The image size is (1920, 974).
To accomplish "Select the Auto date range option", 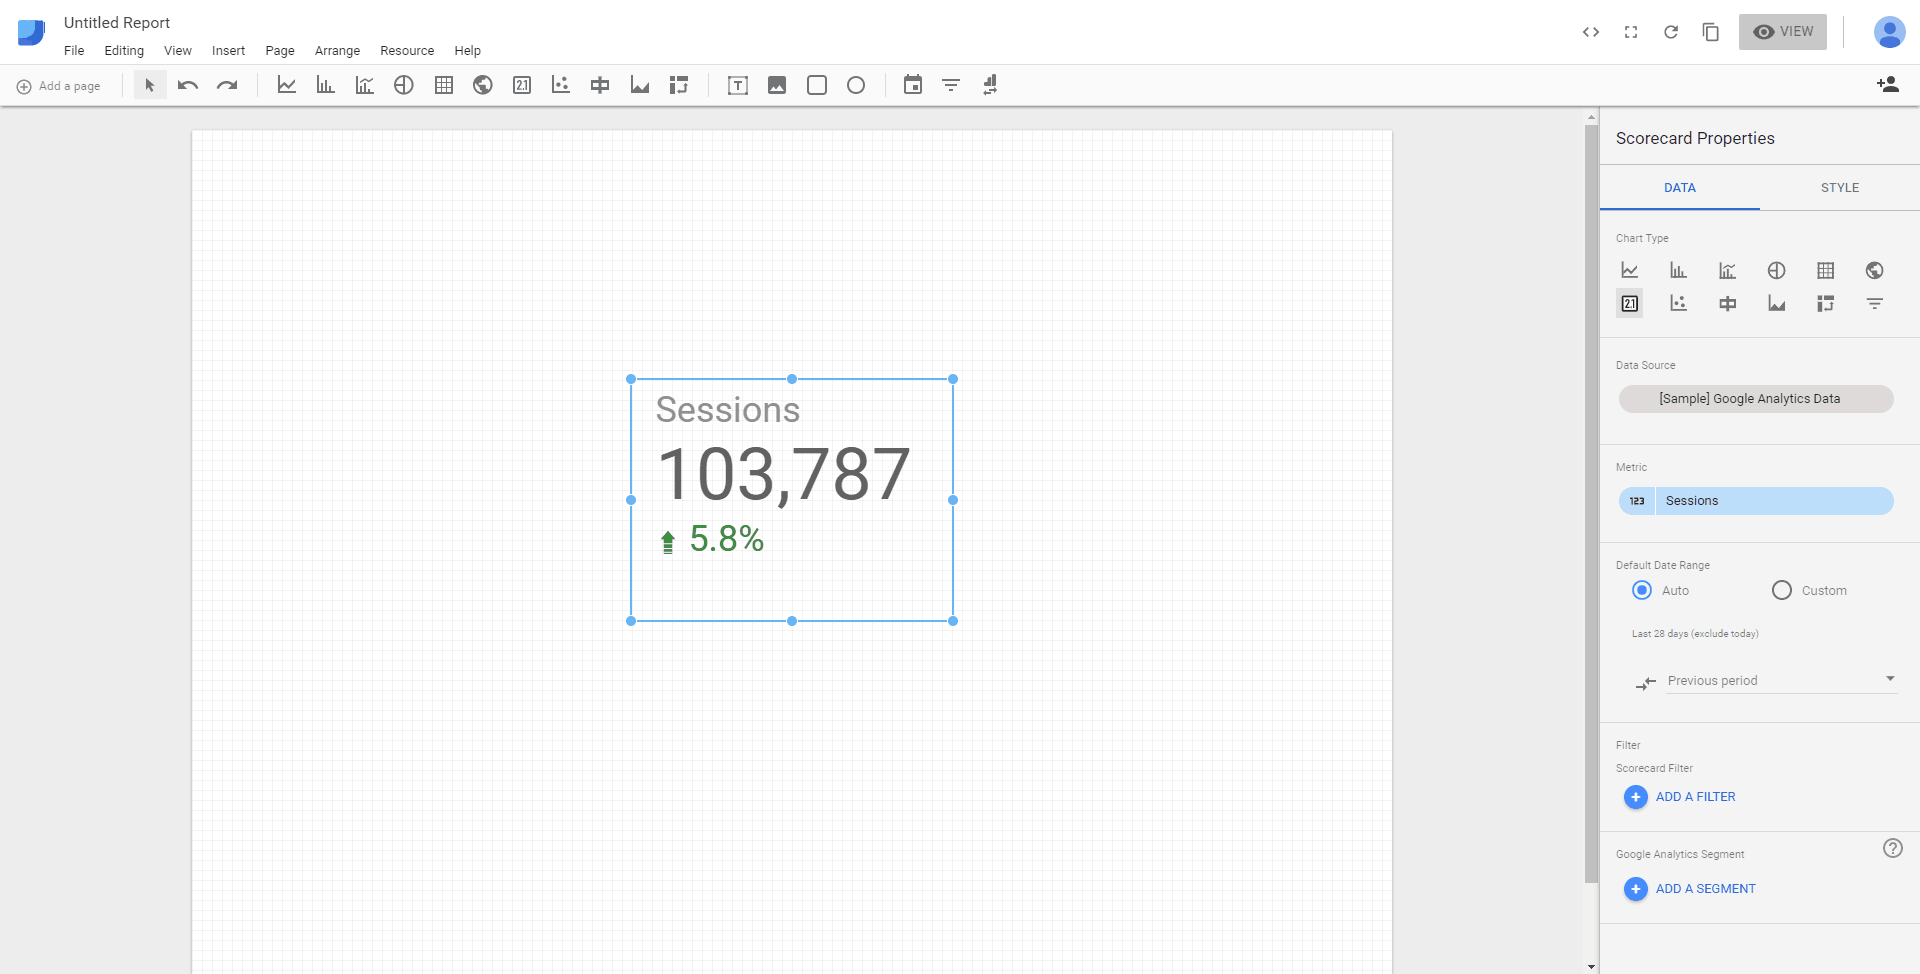I will pyautogui.click(x=1640, y=590).
